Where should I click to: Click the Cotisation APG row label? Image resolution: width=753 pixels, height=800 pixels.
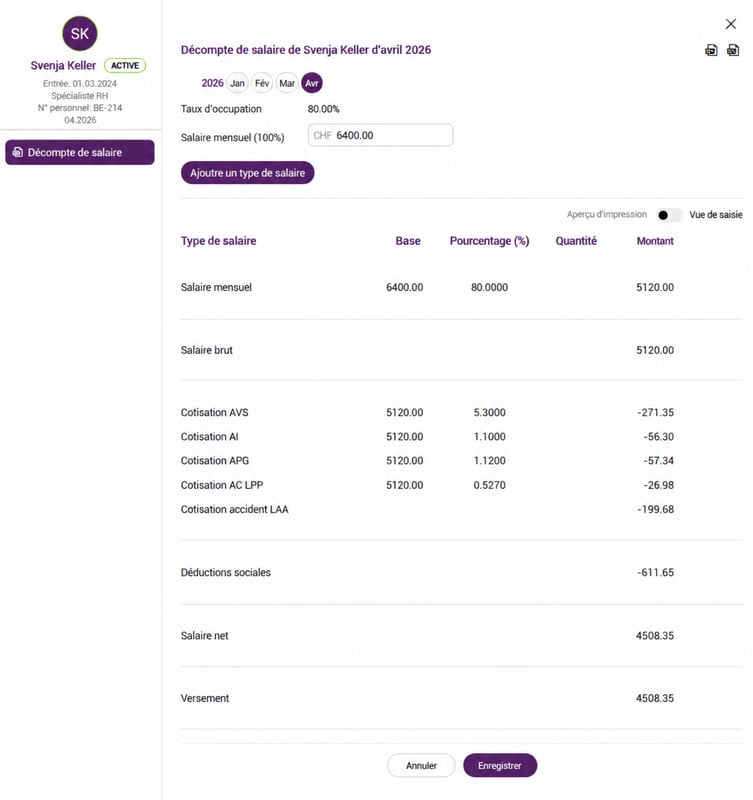[215, 461]
